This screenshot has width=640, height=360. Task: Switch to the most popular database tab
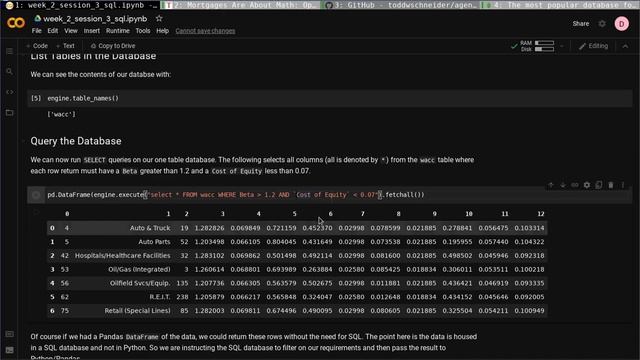click(x=560, y=5)
